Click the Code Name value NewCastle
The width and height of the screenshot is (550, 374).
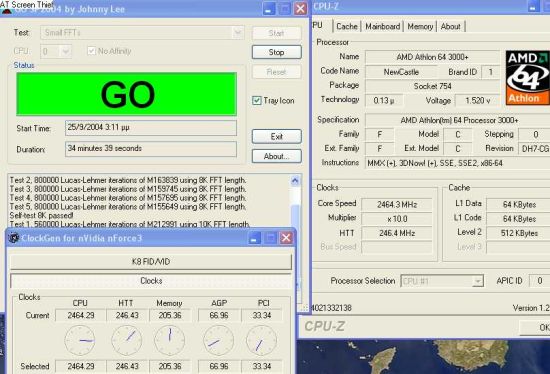[x=401, y=72]
